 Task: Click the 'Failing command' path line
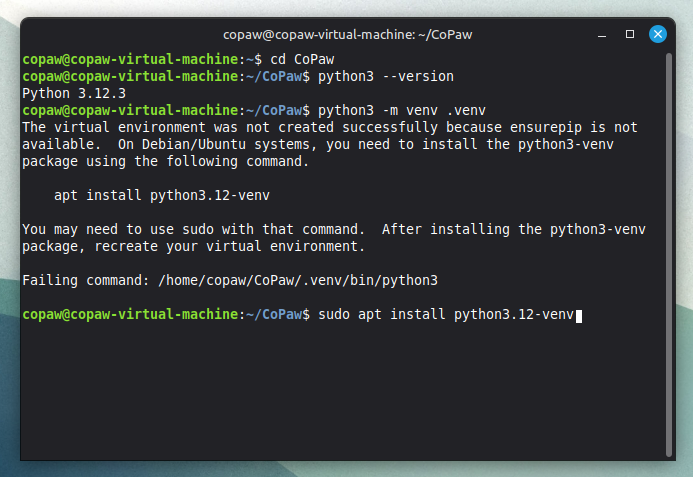[230, 281]
